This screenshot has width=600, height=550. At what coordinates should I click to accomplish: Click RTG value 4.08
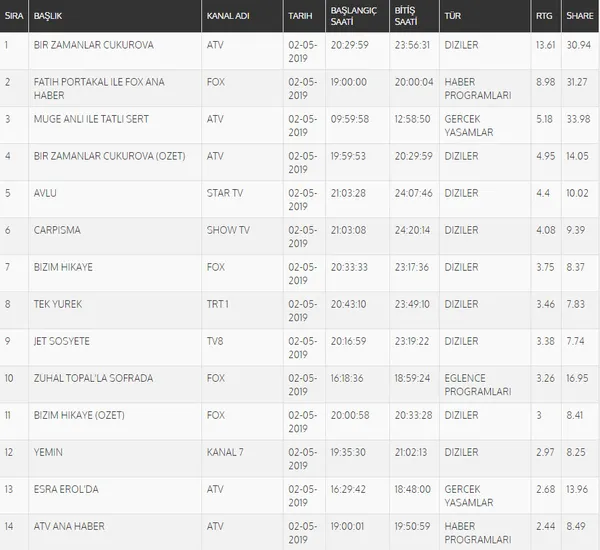545,230
